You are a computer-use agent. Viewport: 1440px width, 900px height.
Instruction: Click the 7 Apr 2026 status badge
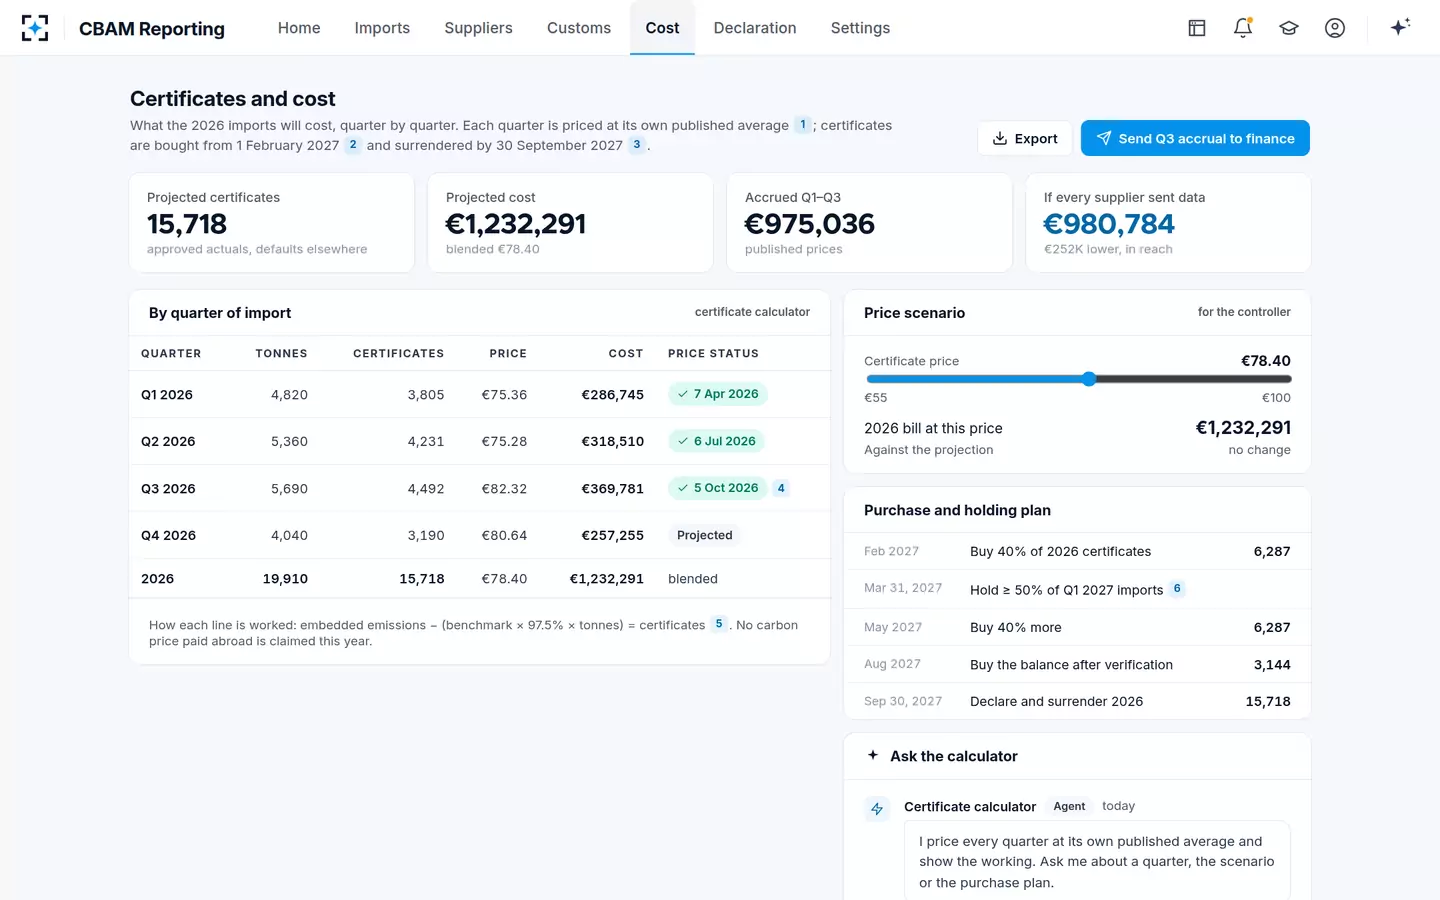pyautogui.click(x=718, y=394)
